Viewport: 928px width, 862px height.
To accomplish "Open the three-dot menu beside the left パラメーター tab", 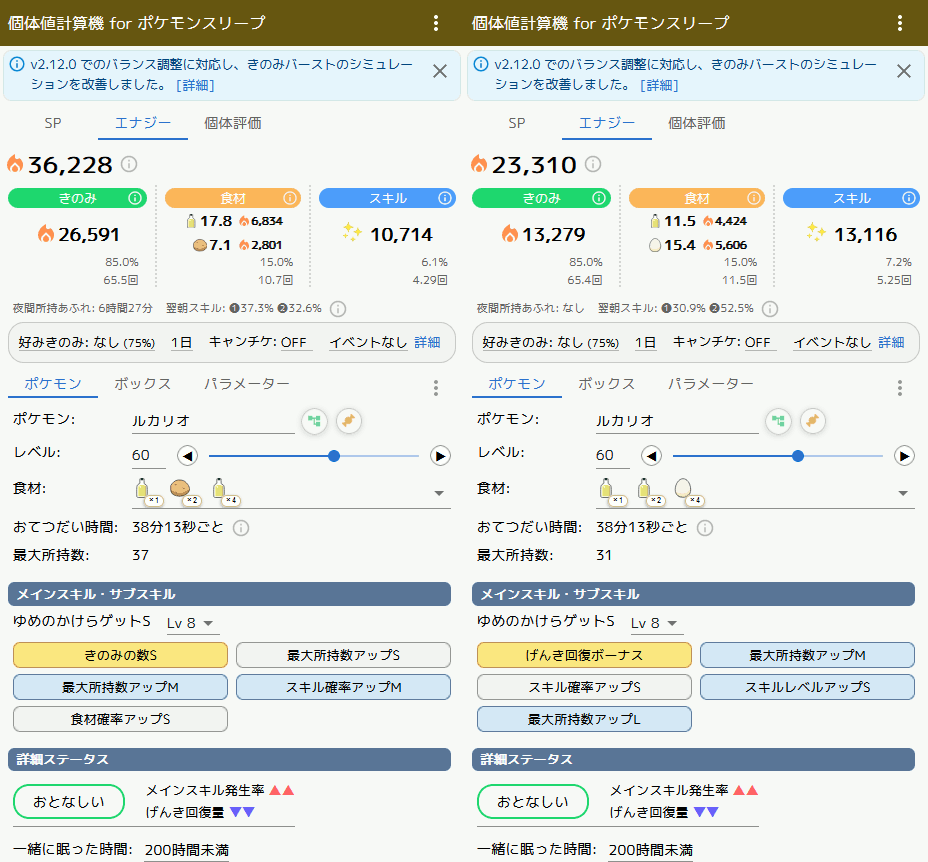I will (436, 388).
